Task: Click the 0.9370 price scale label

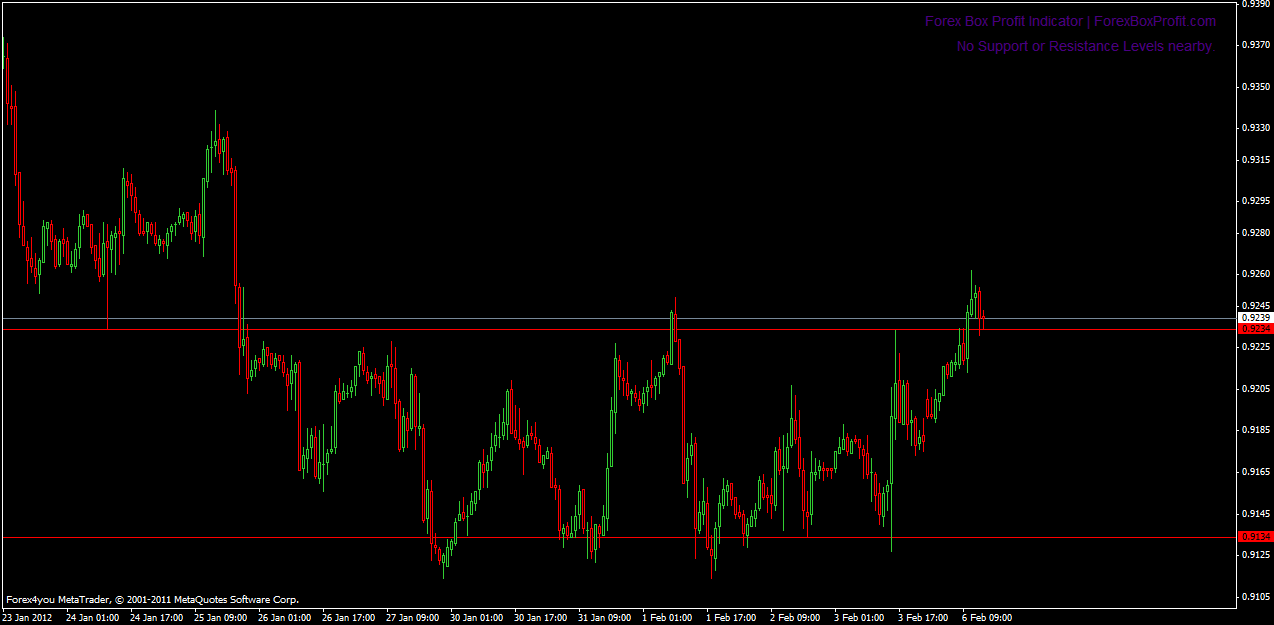Action: click(1256, 45)
